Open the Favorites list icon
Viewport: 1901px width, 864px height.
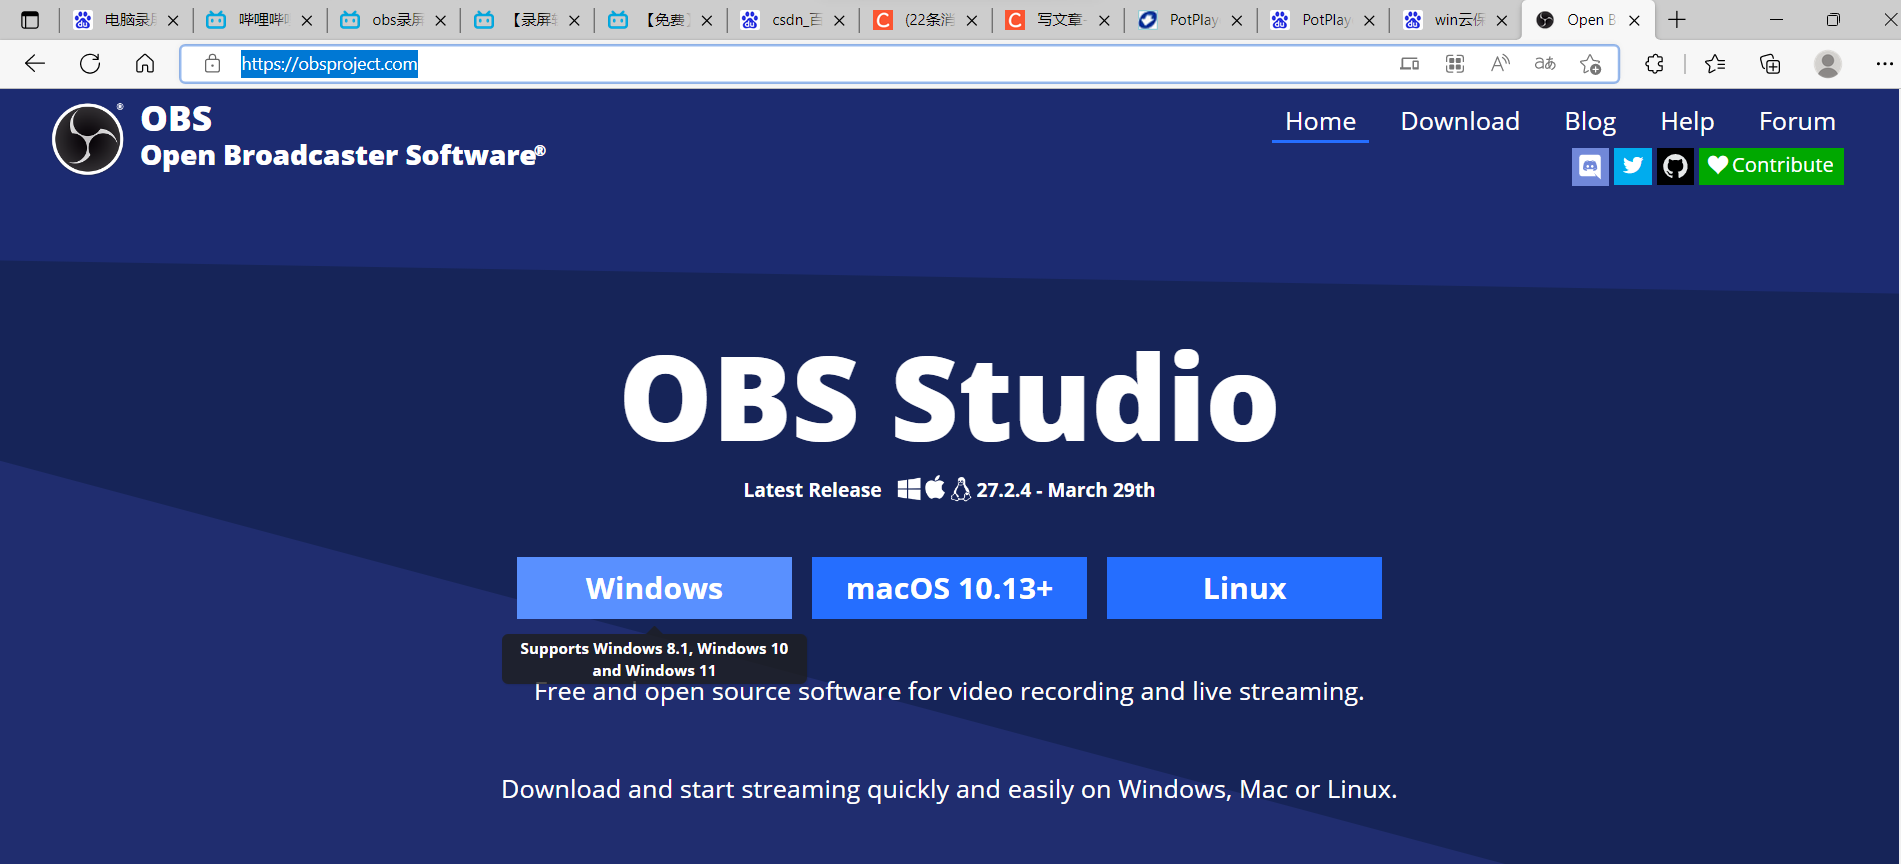click(x=1715, y=64)
